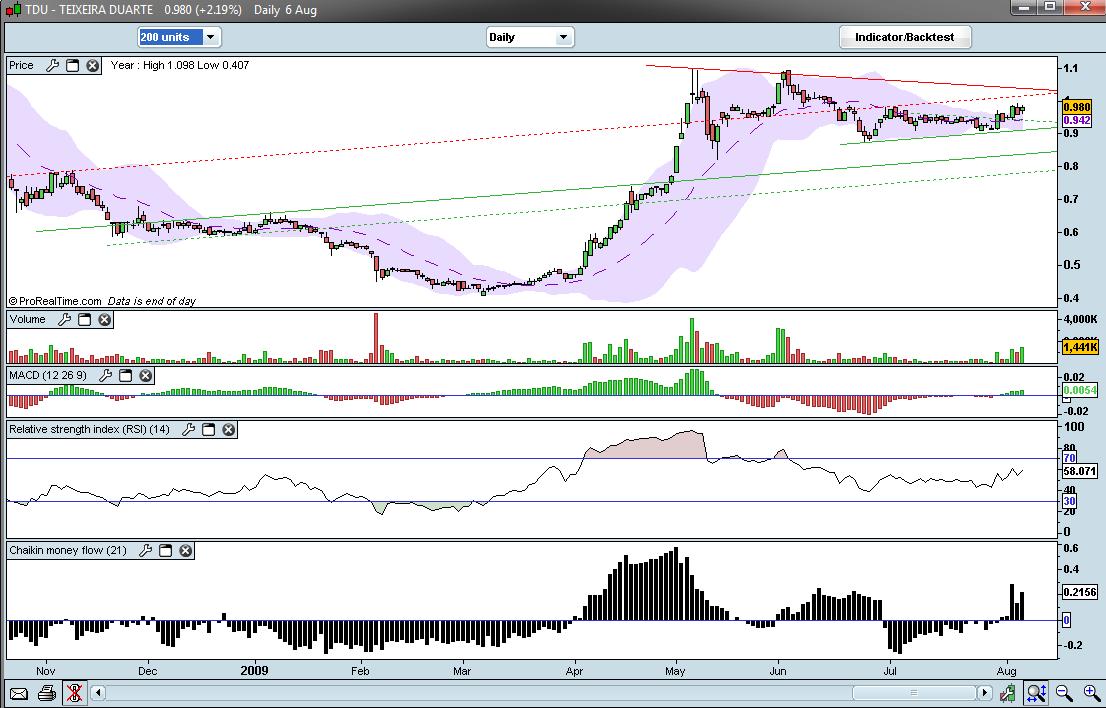1106x708 pixels.
Task: Open the Daily timeframe dropdown
Action: (530, 37)
